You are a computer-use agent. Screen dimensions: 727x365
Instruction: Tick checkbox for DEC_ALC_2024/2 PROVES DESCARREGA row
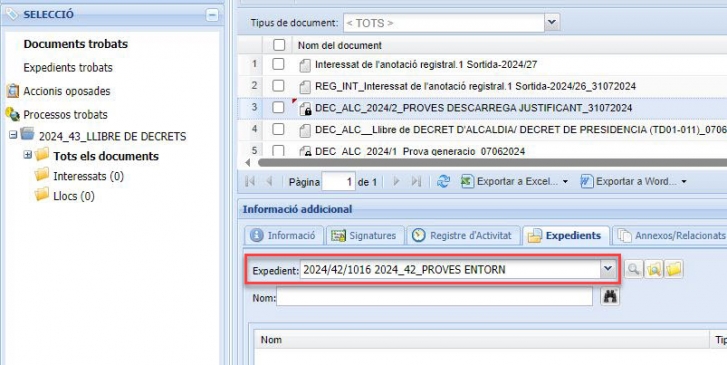pyautogui.click(x=278, y=108)
